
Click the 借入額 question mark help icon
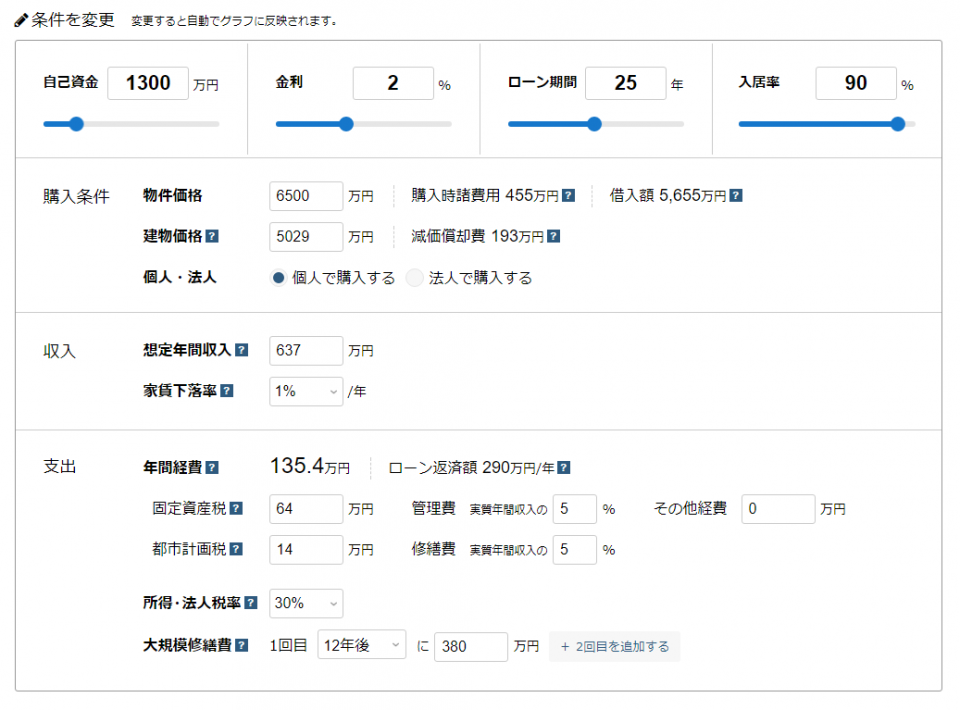pos(735,194)
